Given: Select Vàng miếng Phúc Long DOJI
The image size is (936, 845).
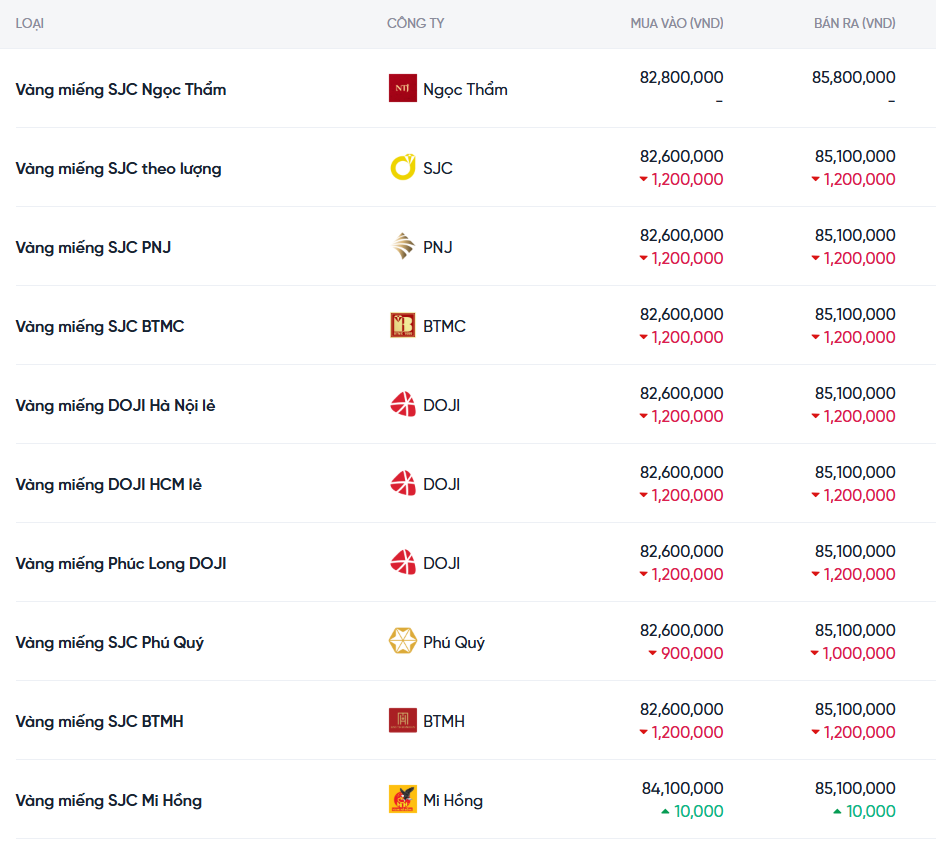Looking at the screenshot, I should [121, 564].
